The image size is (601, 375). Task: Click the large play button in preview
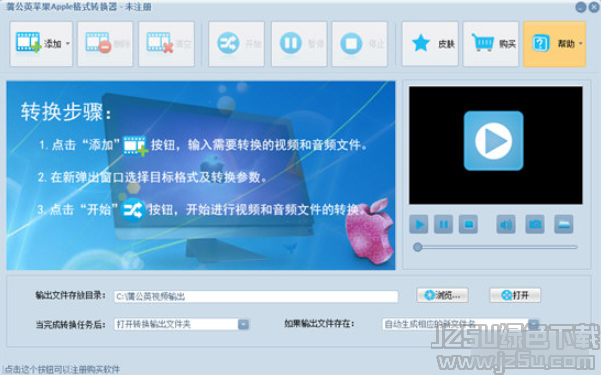click(x=494, y=141)
